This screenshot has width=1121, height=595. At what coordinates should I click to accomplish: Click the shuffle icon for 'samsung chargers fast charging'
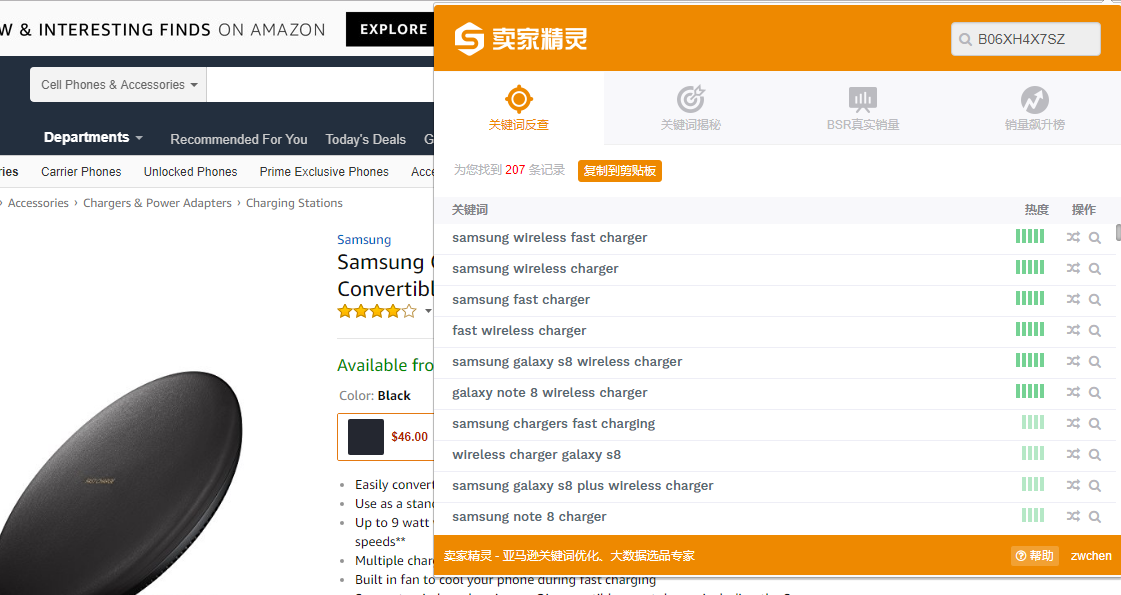click(1073, 424)
